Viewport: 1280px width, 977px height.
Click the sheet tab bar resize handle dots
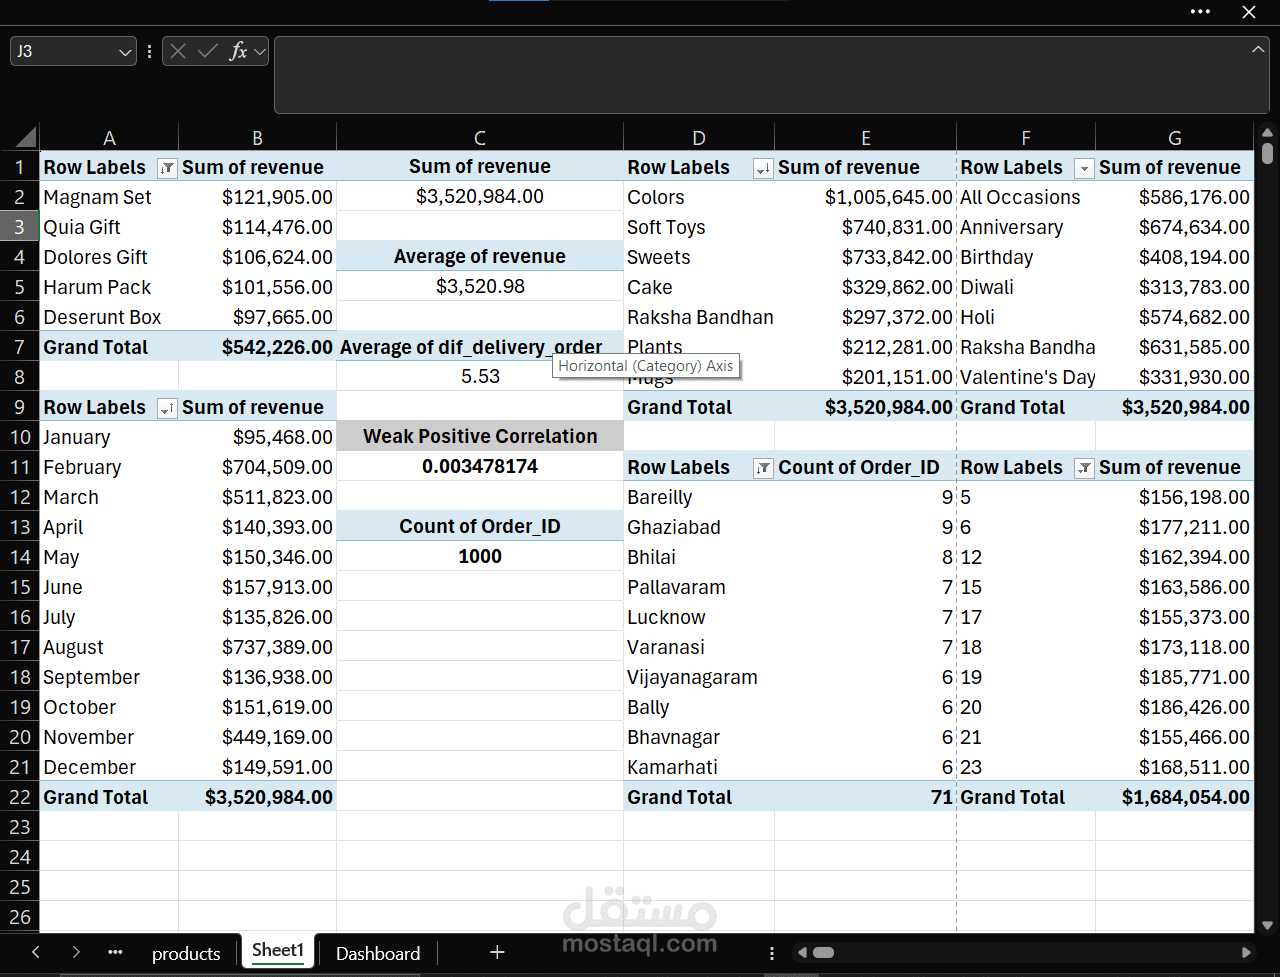coord(771,953)
